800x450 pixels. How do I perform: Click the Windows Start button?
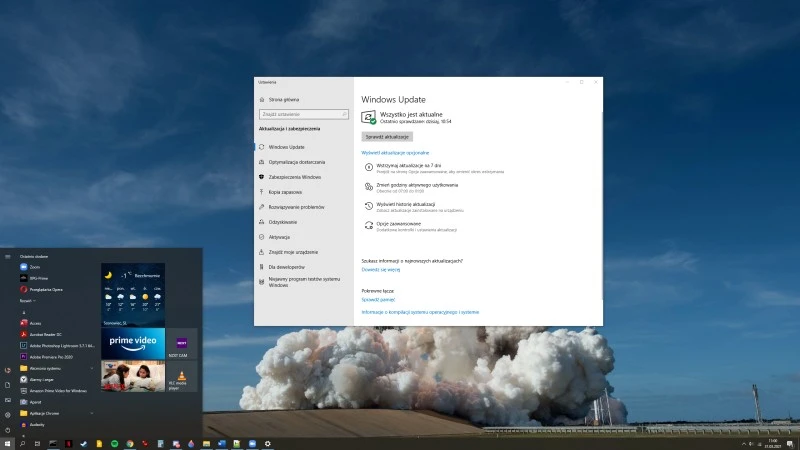pos(7,444)
